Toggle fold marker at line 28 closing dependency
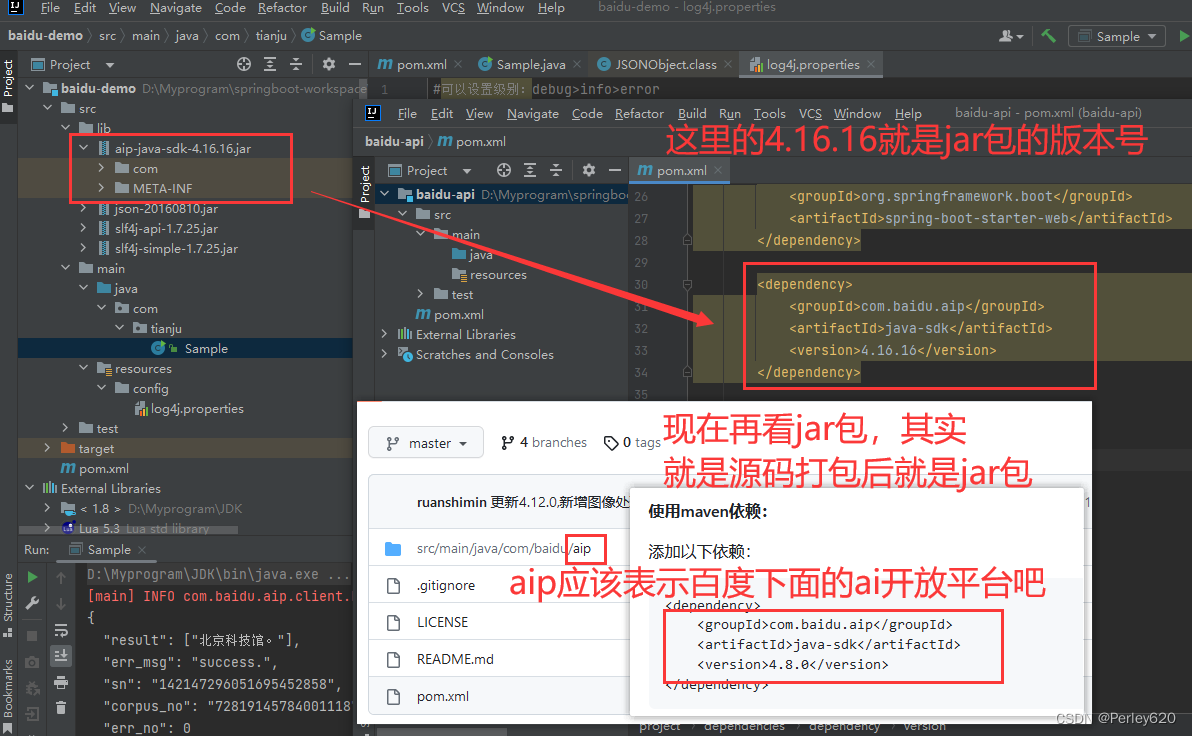This screenshot has width=1192, height=736. pyautogui.click(x=687, y=240)
